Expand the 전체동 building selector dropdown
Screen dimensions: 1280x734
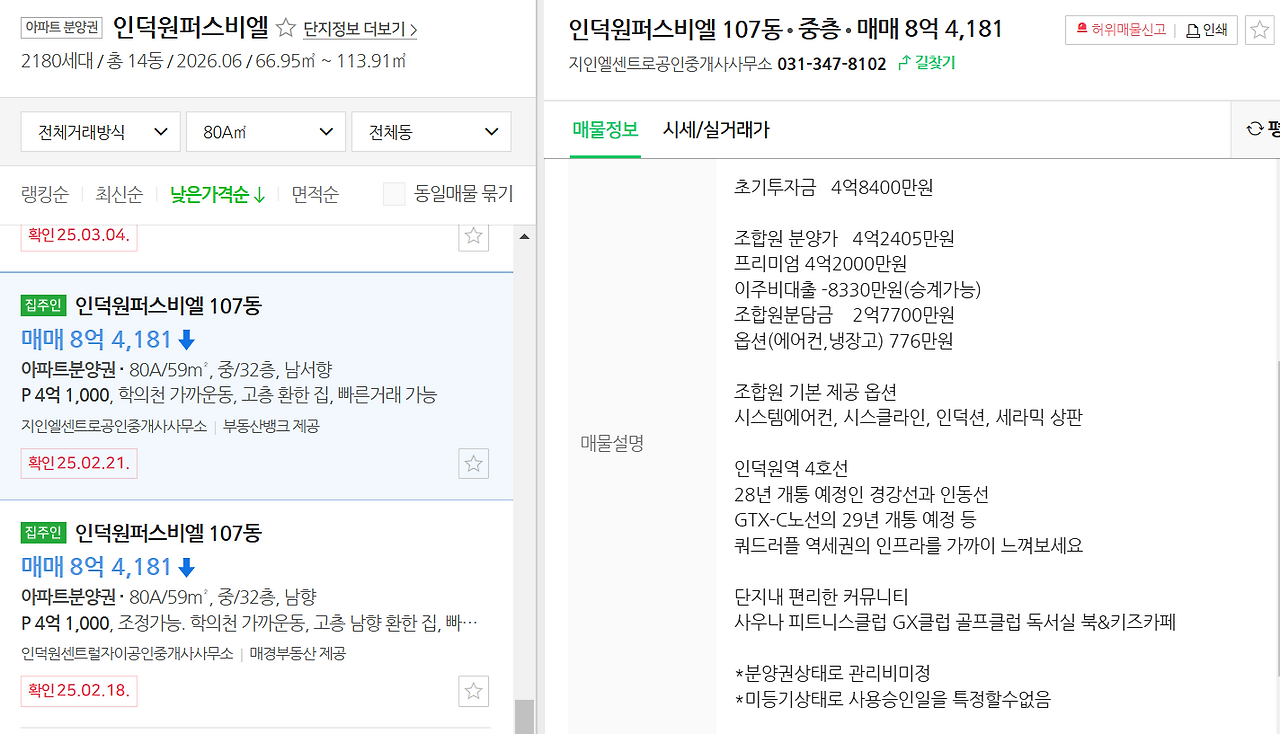[x=431, y=131]
